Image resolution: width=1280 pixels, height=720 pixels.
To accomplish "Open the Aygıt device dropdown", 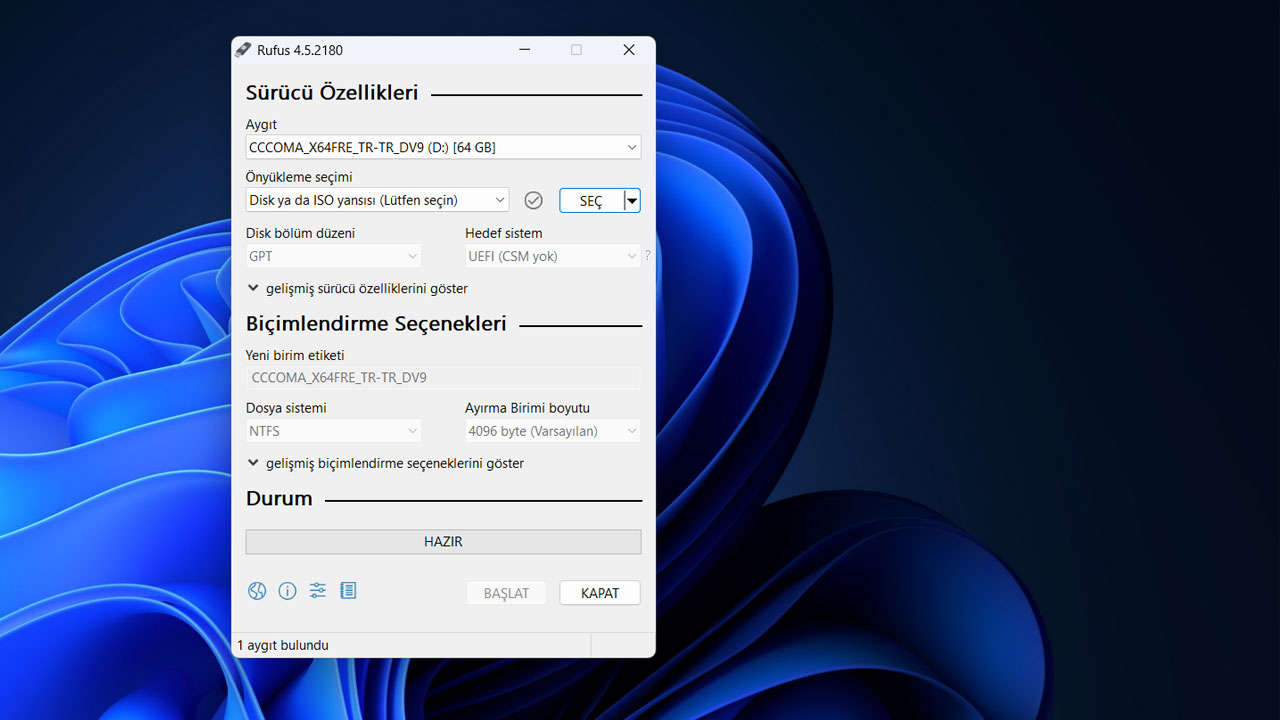I will coord(443,147).
